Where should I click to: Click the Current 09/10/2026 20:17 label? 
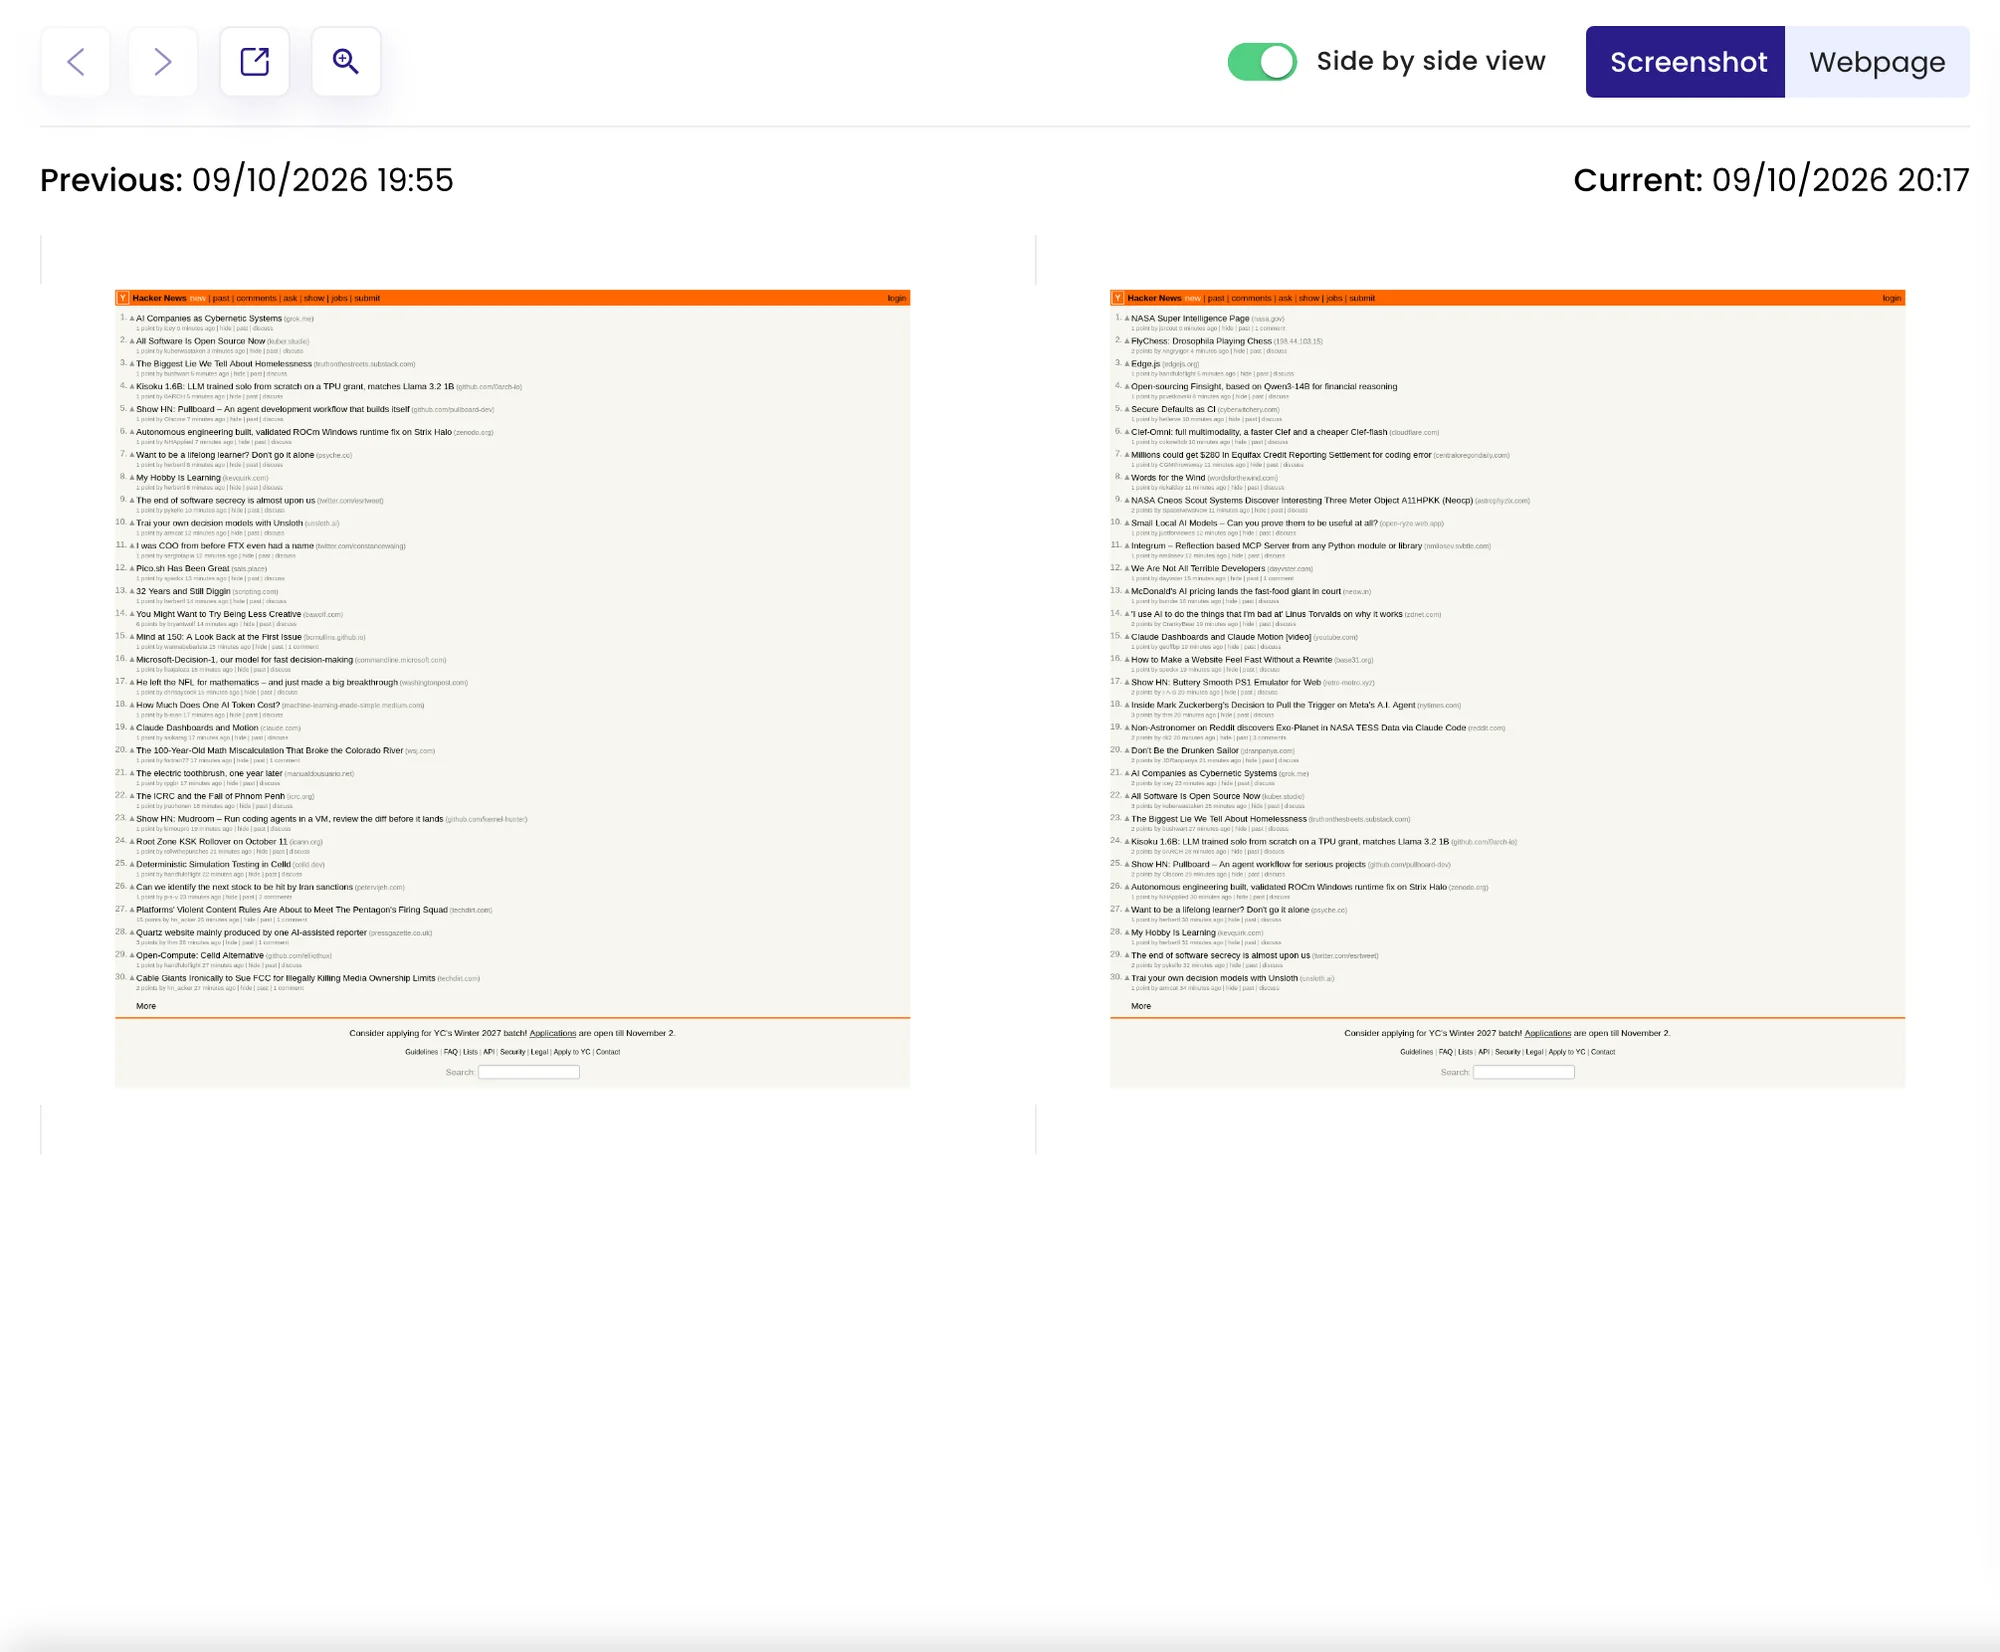[x=1771, y=180]
